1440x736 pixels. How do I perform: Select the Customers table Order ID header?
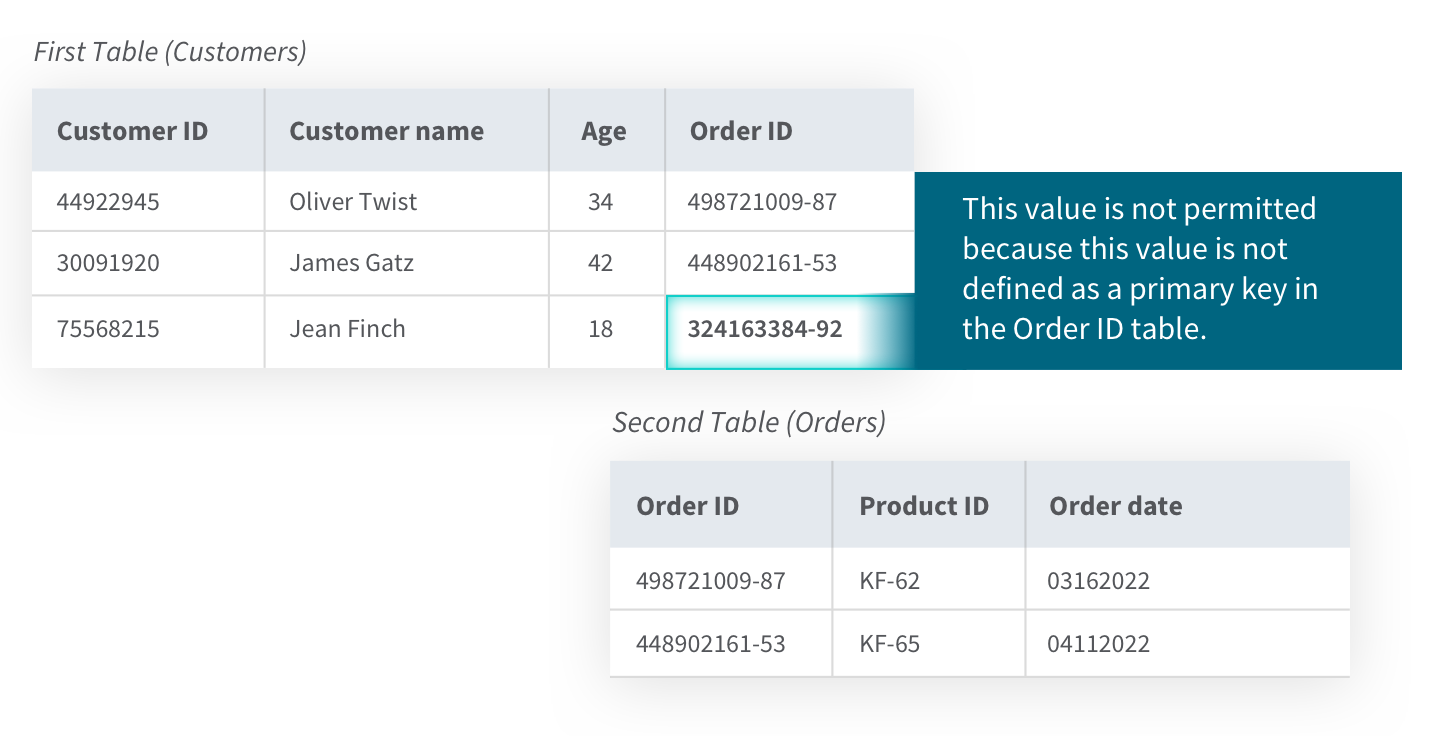[790, 130]
